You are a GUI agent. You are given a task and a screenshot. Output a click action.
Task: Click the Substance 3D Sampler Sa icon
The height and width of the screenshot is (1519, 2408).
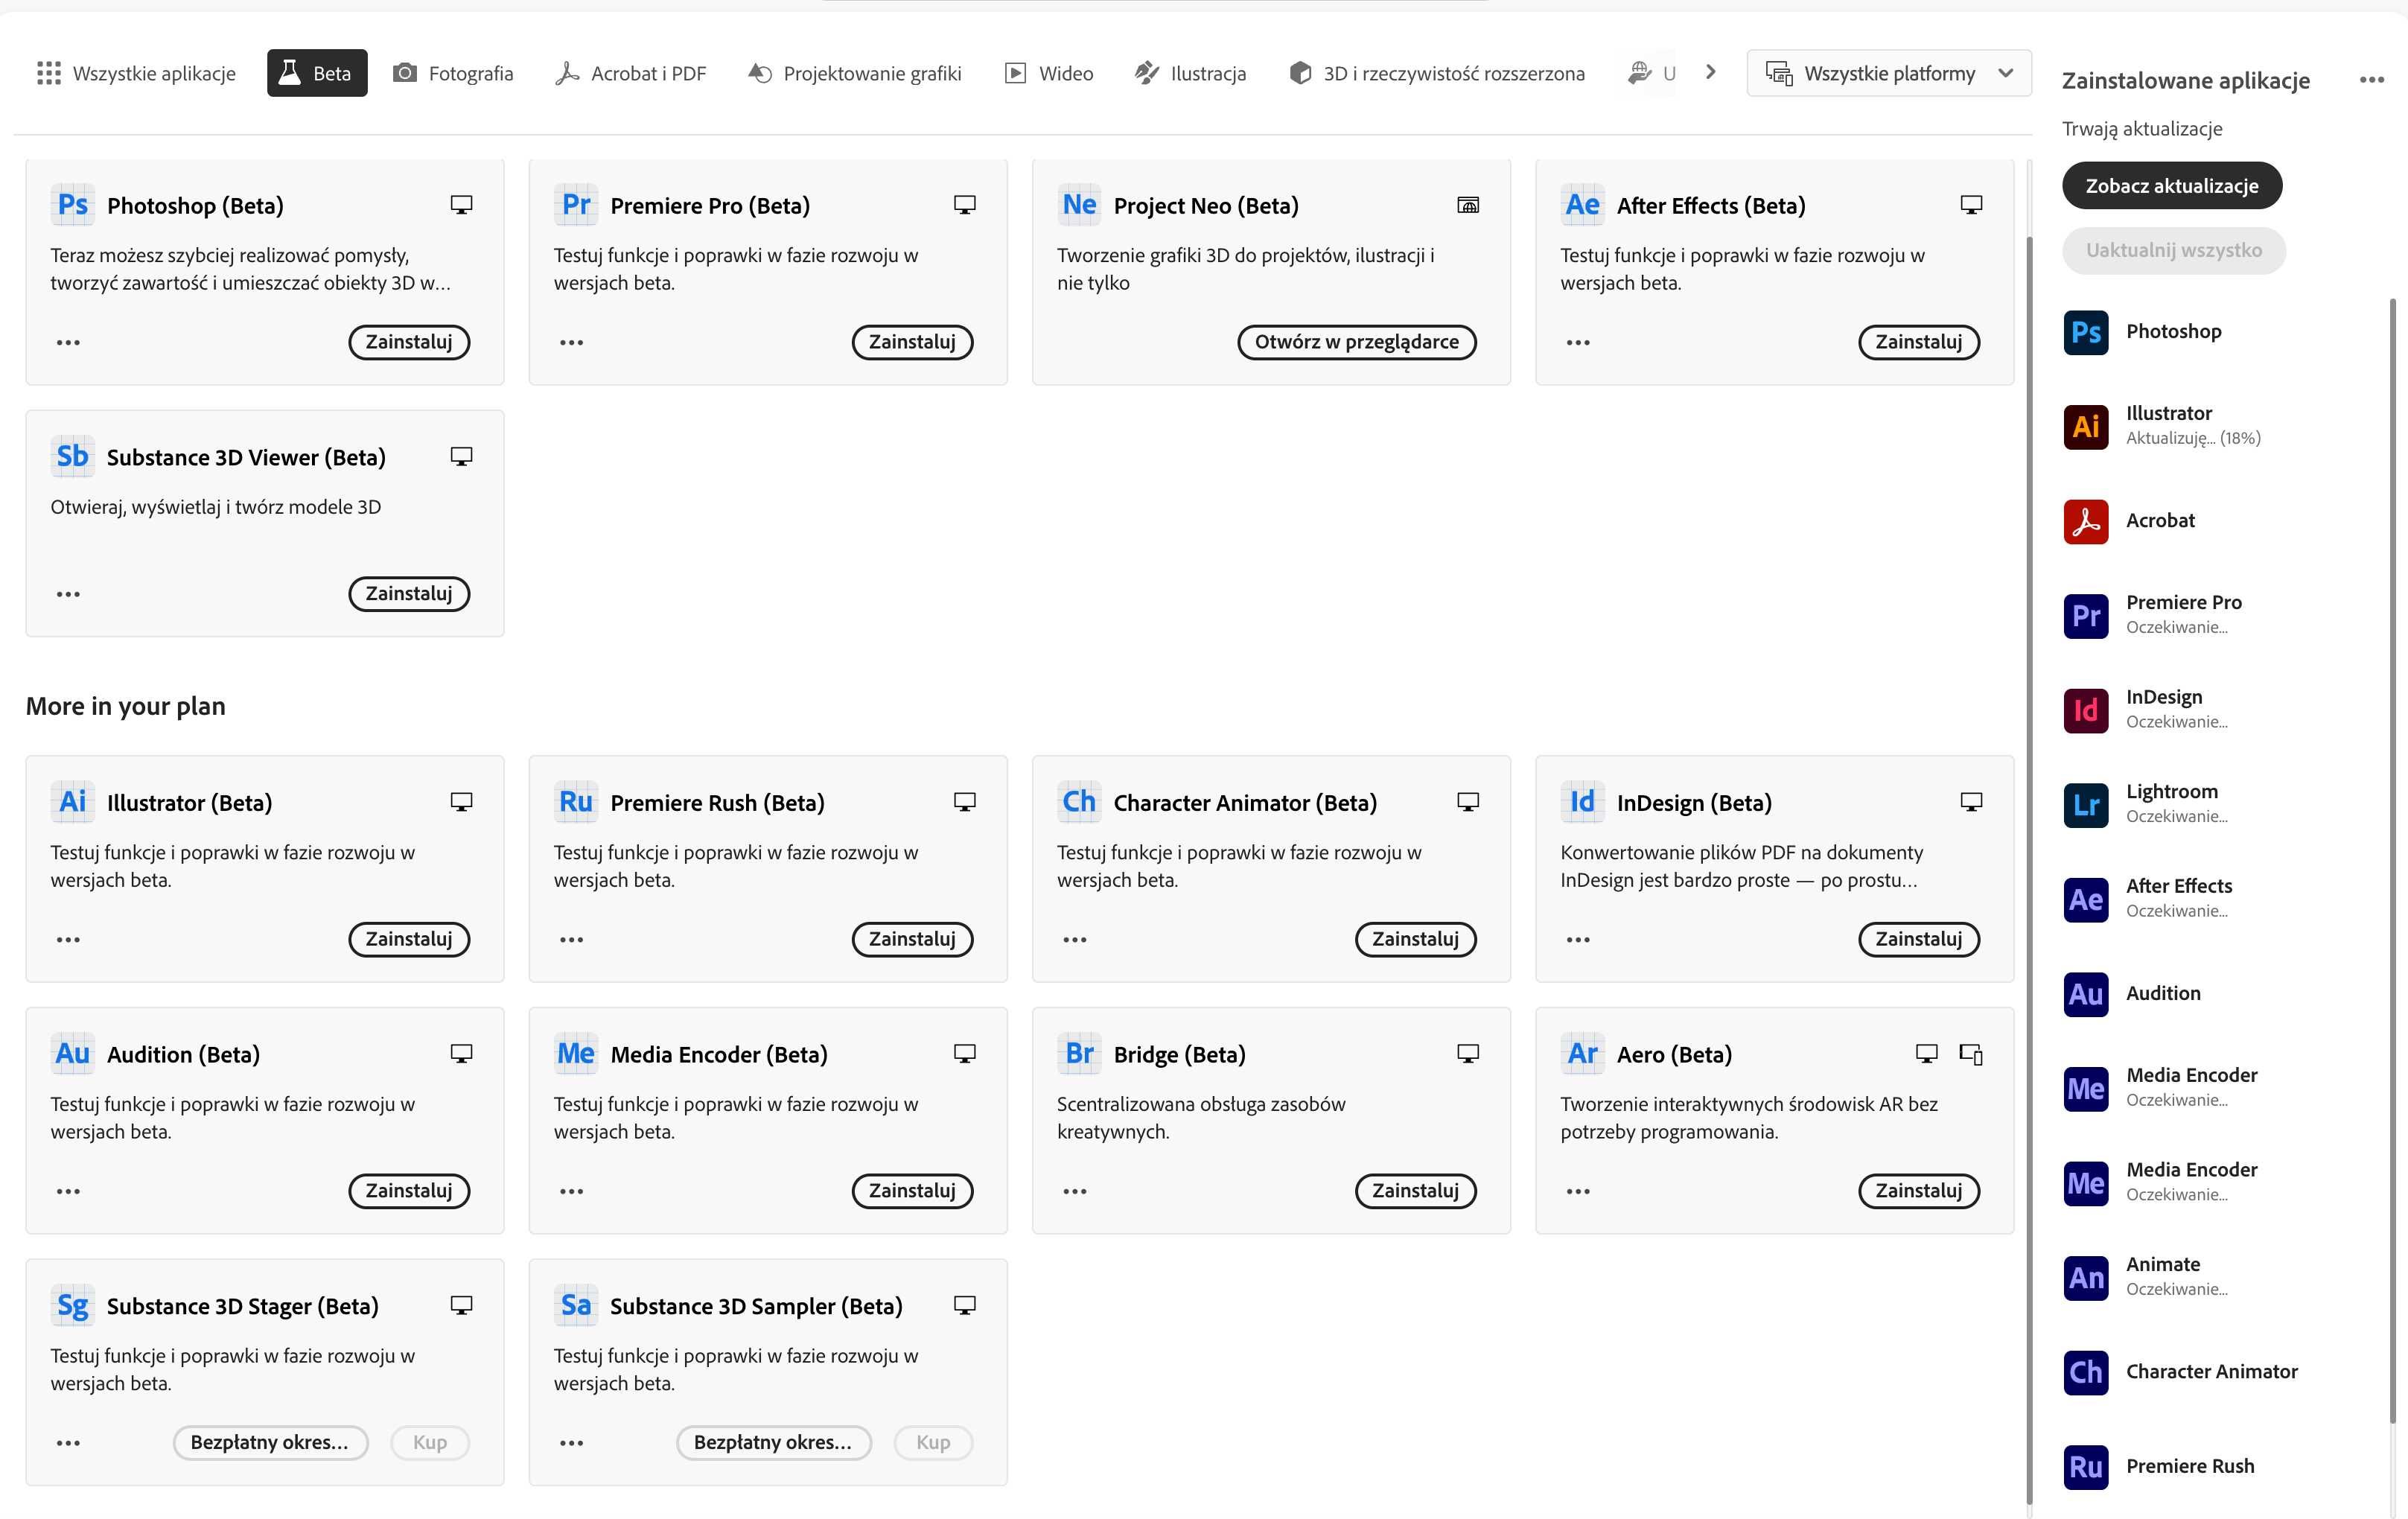pos(576,1305)
